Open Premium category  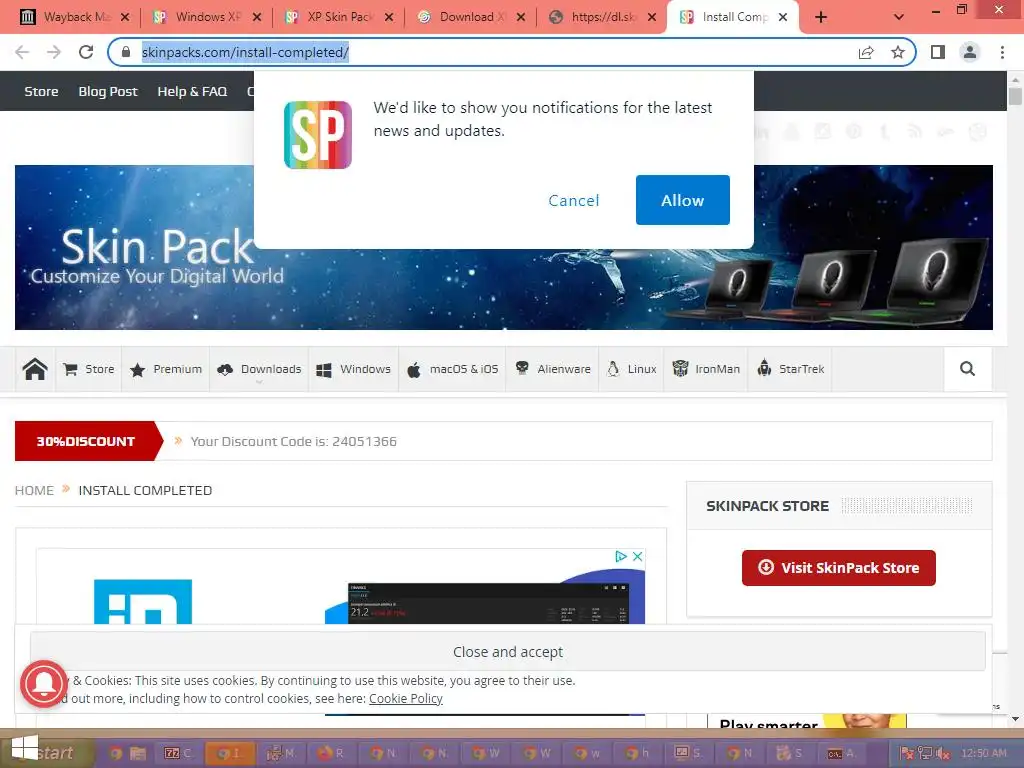click(166, 369)
